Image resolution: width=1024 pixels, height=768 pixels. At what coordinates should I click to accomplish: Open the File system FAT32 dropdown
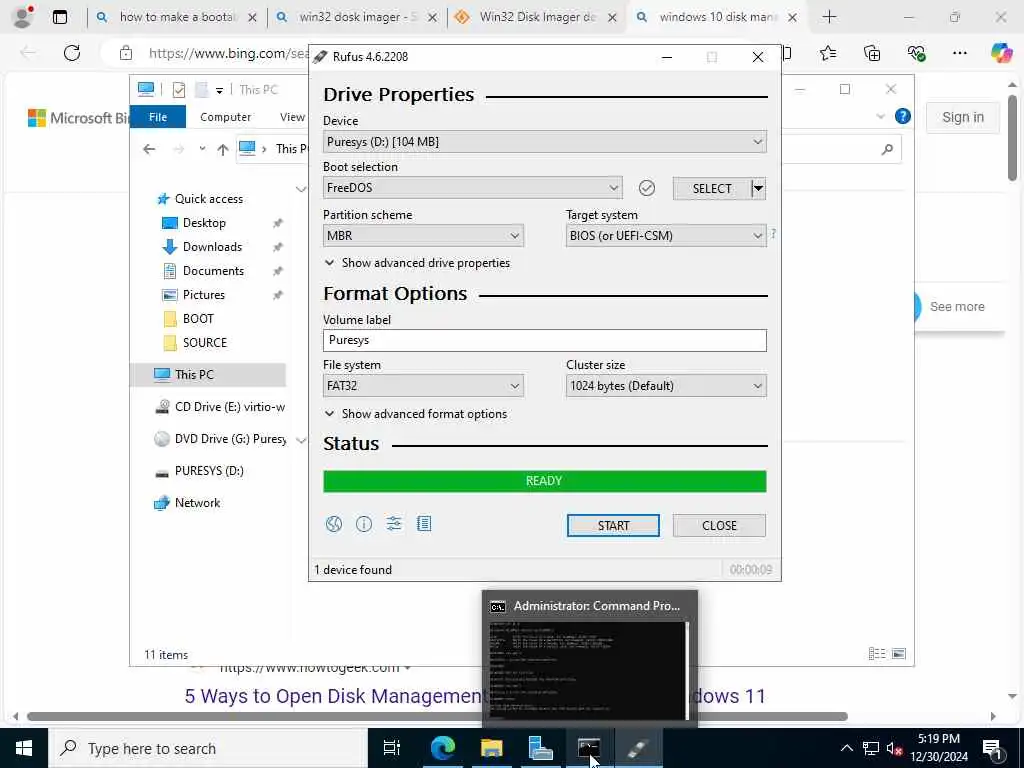click(x=423, y=386)
